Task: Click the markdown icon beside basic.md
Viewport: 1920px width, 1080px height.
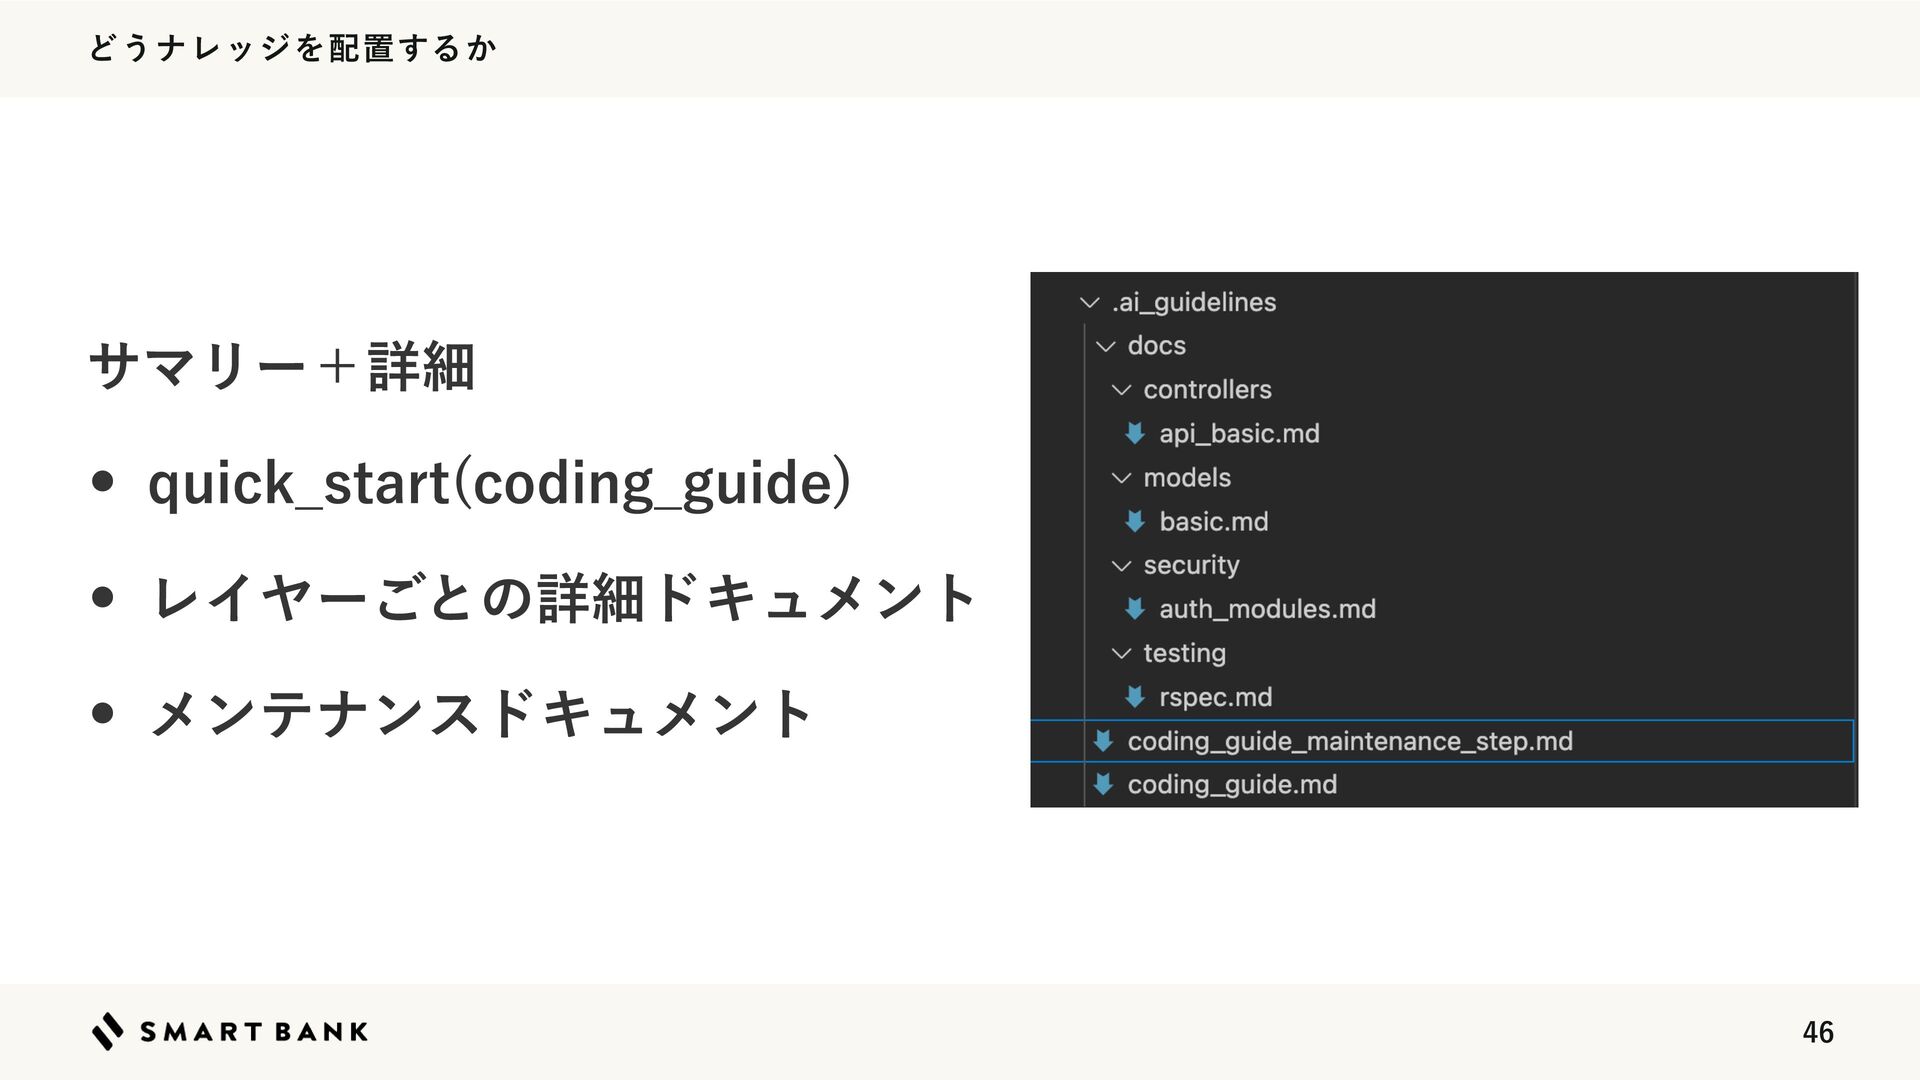Action: (1134, 521)
